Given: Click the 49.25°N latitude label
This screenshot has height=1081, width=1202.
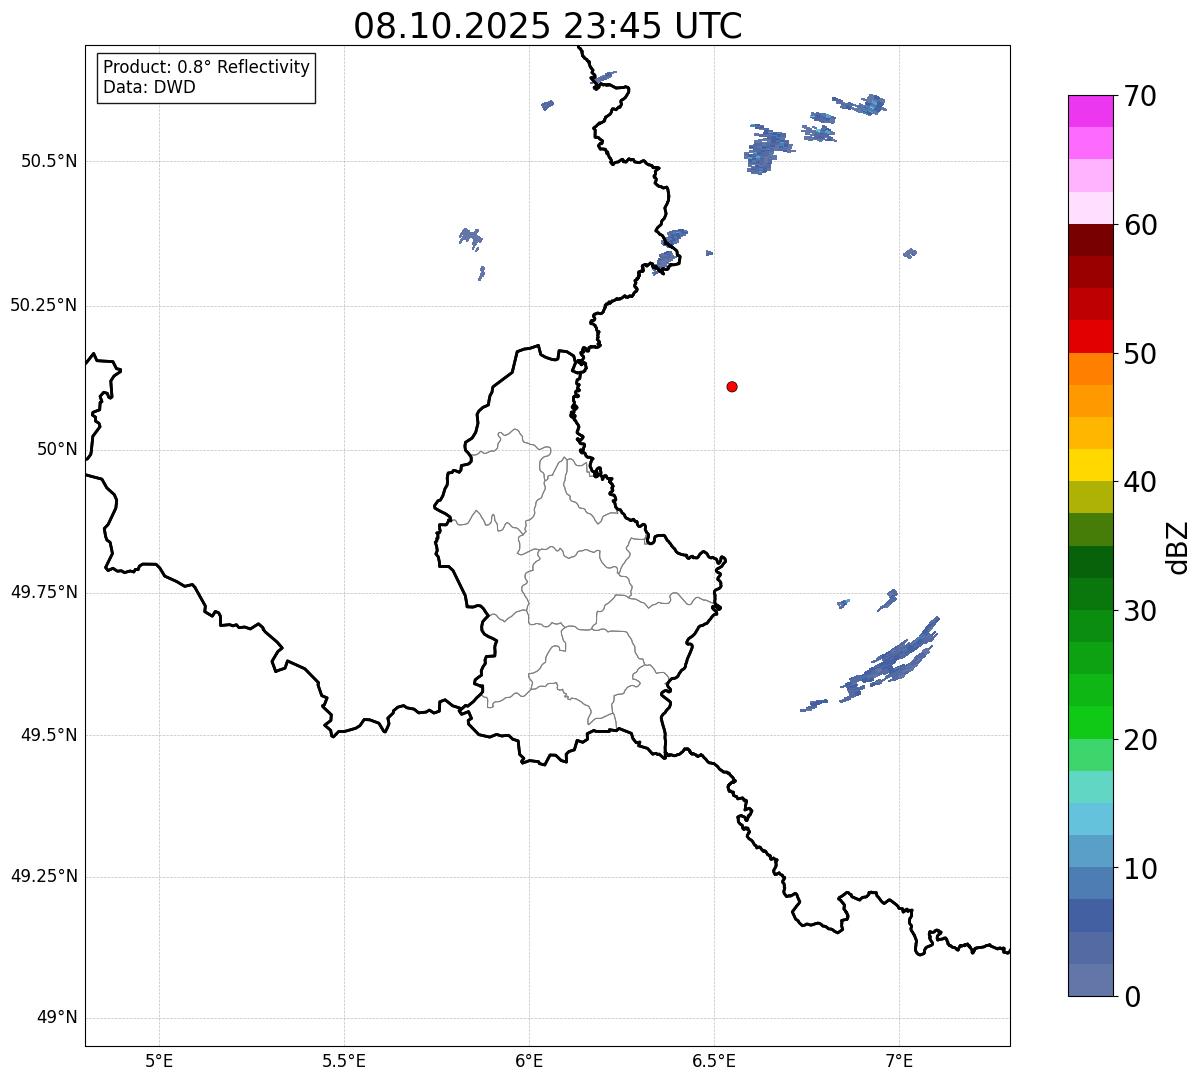Looking at the screenshot, I should pyautogui.click(x=44, y=877).
